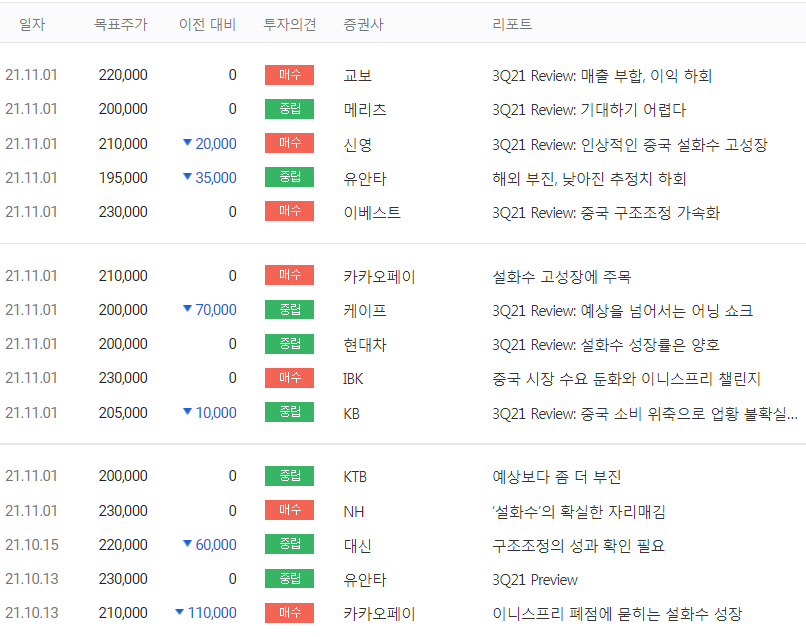This screenshot has width=806, height=637.
Task: Click the broker name IBK
Action: 353,379
